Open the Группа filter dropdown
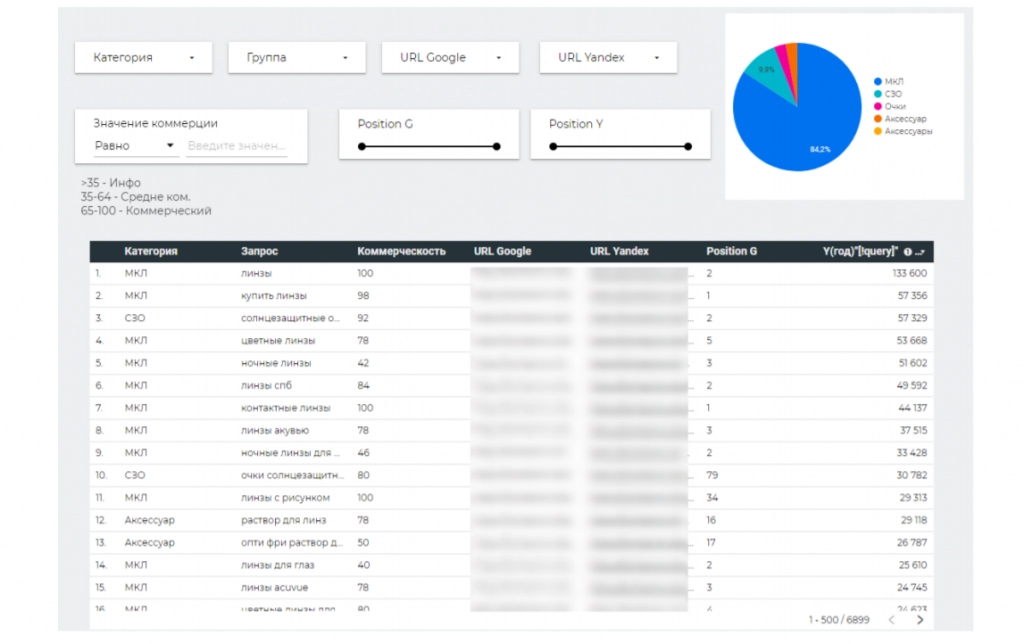 tap(296, 57)
